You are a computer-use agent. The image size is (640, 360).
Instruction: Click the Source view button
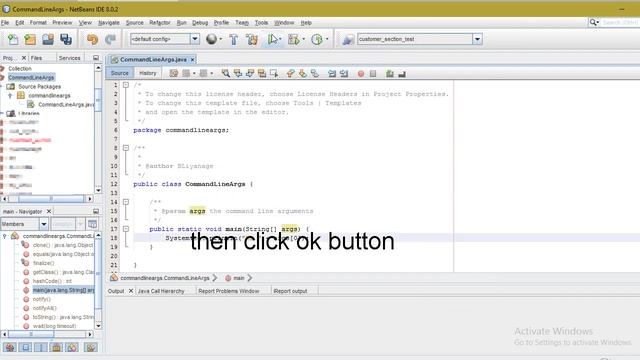[119, 73]
